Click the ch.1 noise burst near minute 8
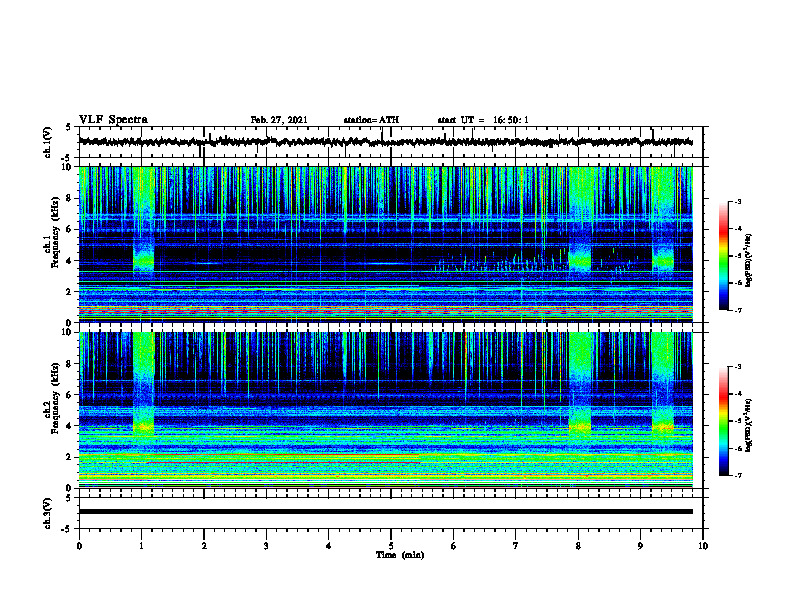 pyautogui.click(x=580, y=220)
